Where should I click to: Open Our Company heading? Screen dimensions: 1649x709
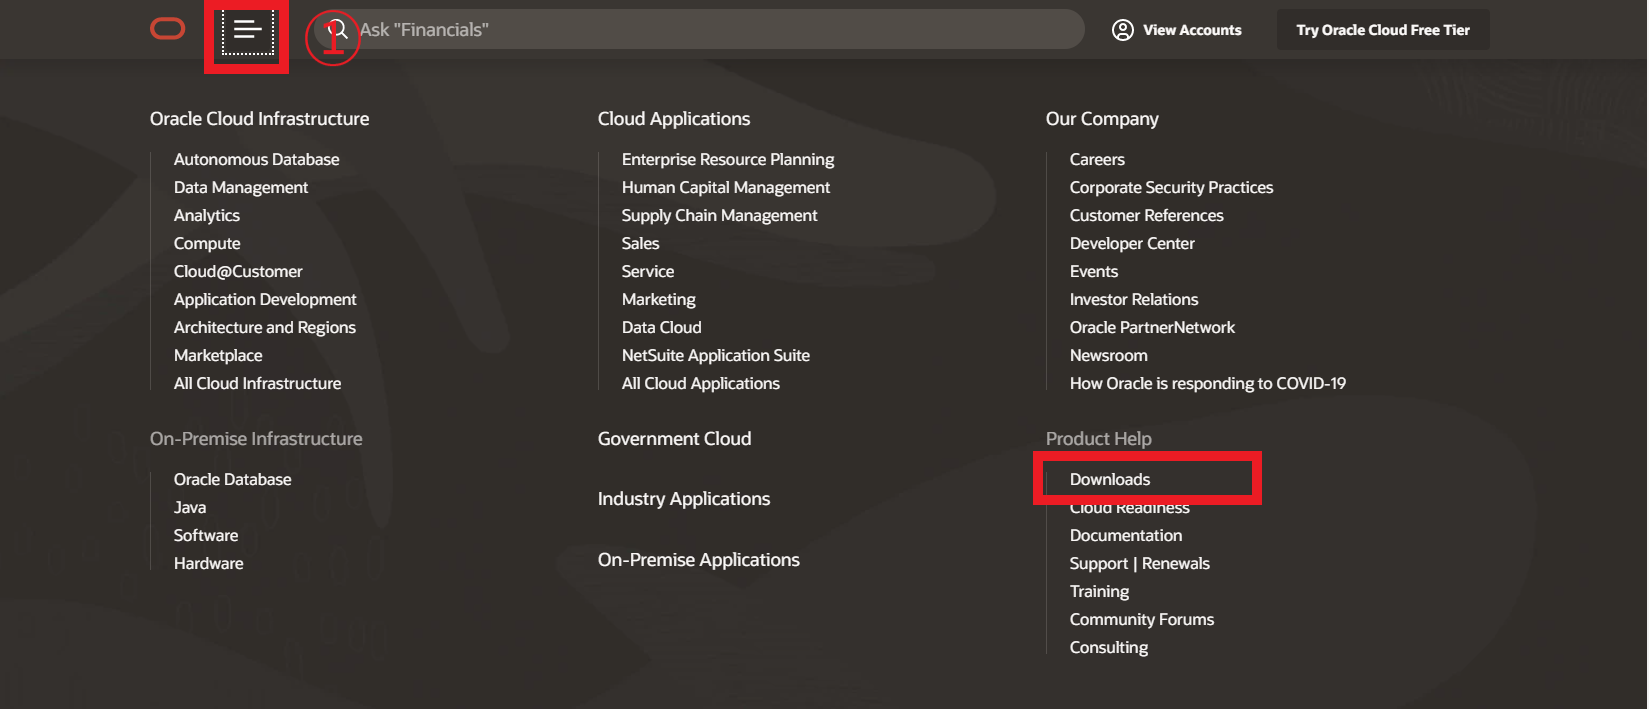1102,119
